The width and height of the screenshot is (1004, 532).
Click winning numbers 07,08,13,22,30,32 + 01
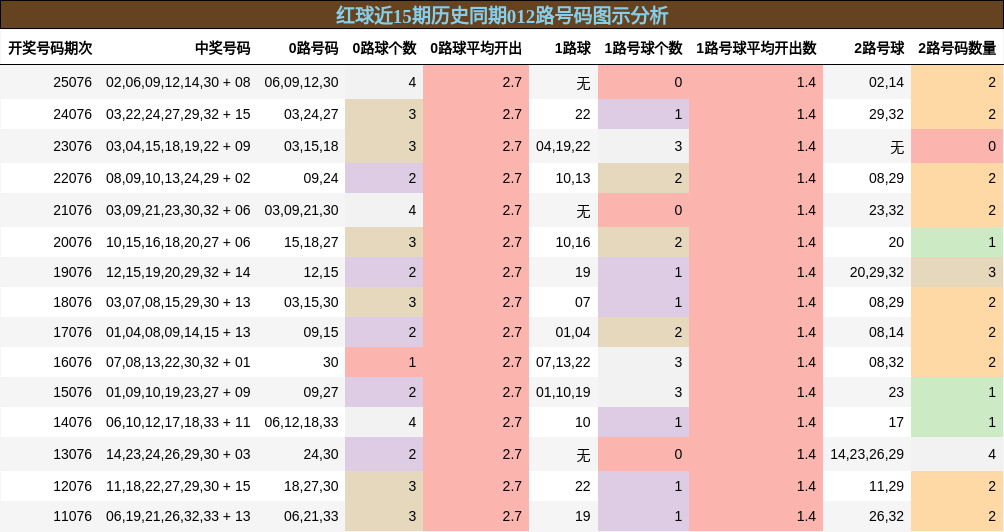pyautogui.click(x=178, y=362)
